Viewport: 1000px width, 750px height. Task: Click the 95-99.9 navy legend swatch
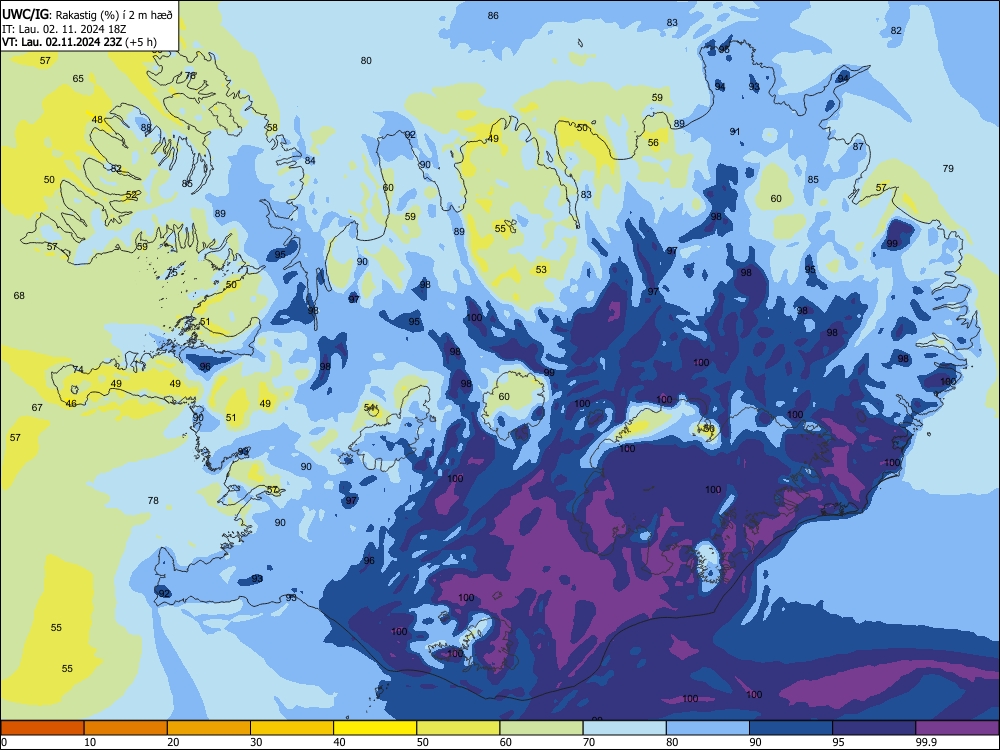coord(874,728)
